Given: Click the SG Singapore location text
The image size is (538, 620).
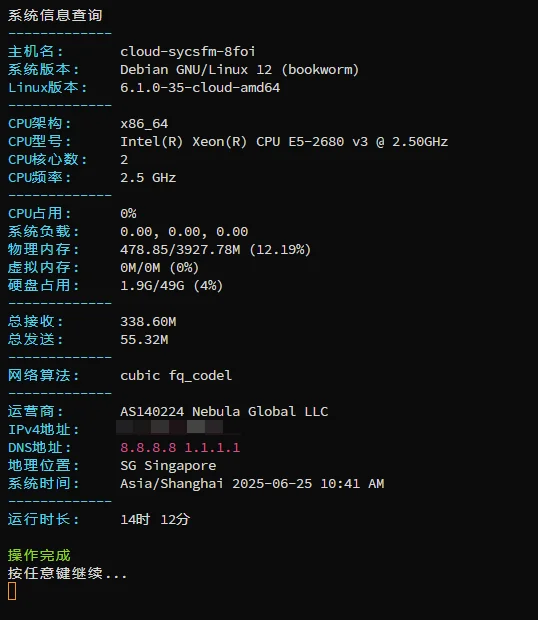Looking at the screenshot, I should click(168, 466).
